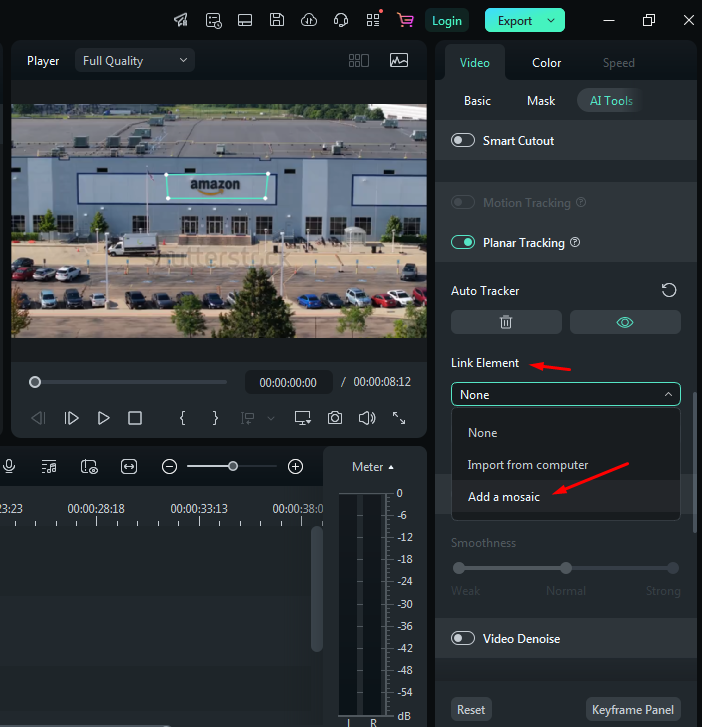
Task: Step to the previous frame
Action: click(x=38, y=418)
